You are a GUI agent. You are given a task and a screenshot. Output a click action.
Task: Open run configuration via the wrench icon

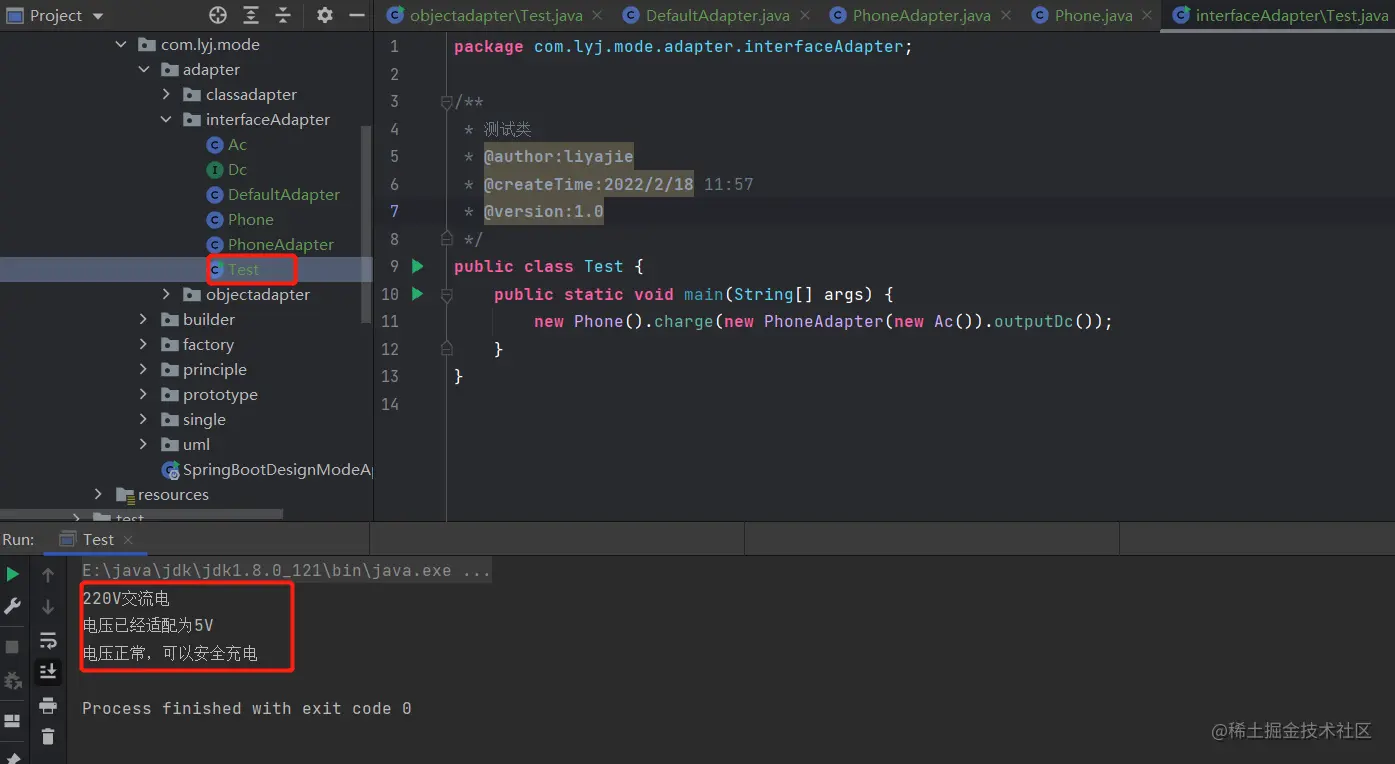point(12,606)
